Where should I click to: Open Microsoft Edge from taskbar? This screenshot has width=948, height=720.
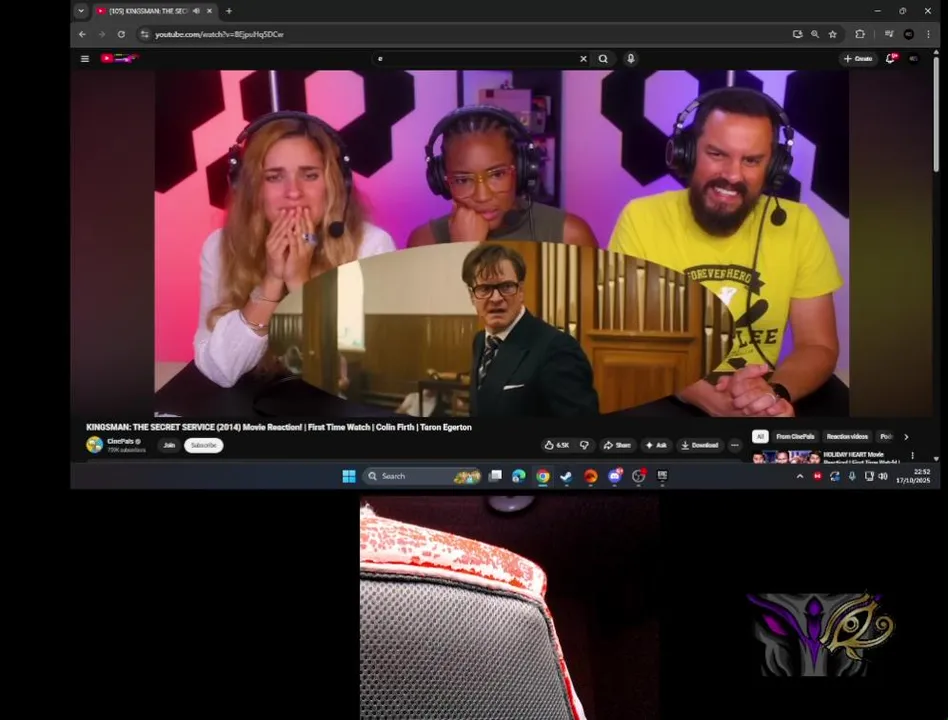click(x=519, y=476)
